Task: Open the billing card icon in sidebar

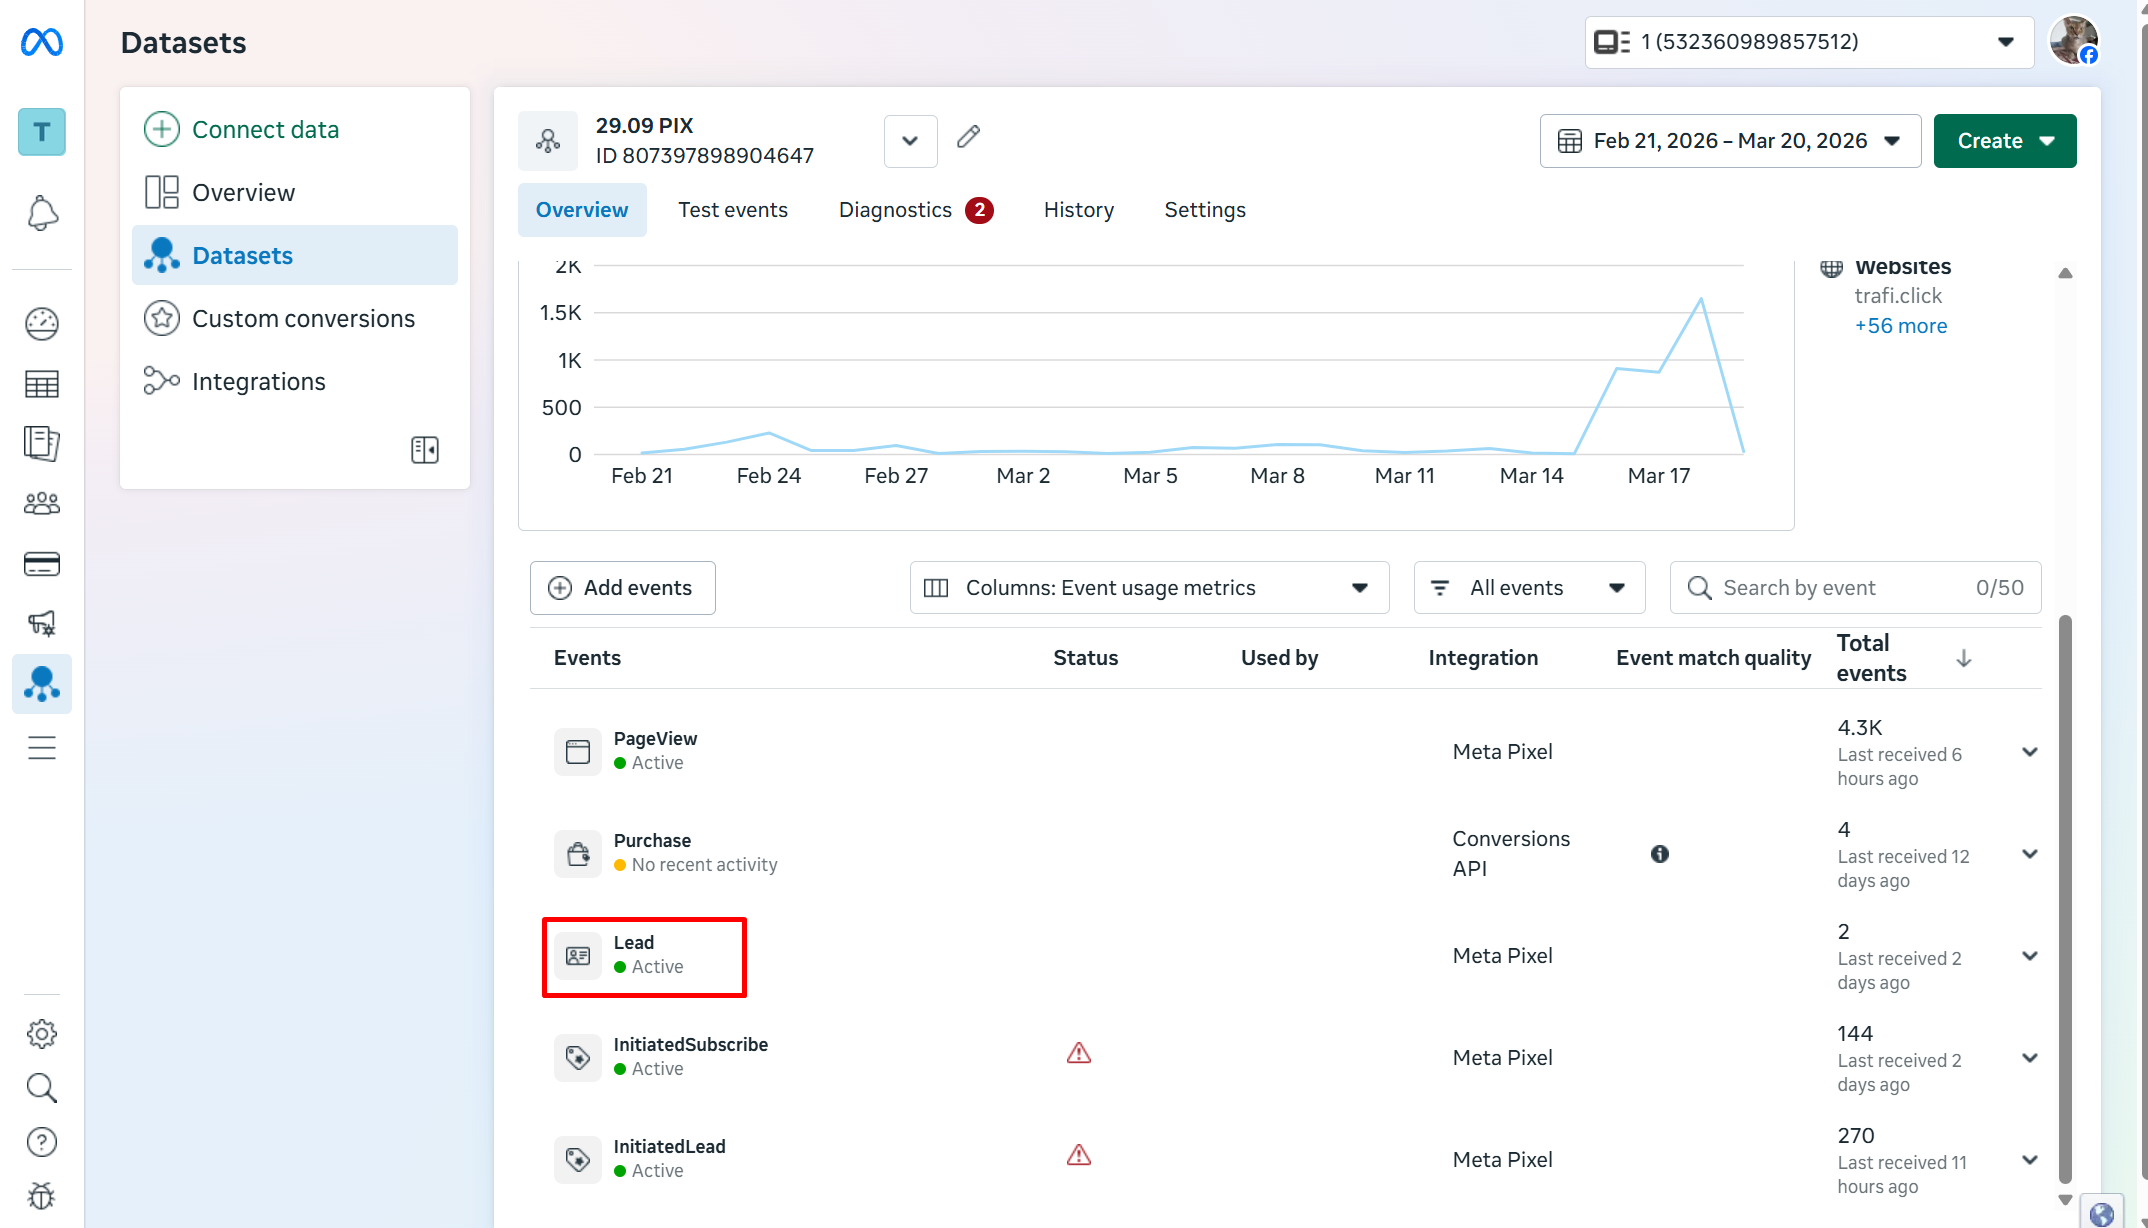Action: 41,564
